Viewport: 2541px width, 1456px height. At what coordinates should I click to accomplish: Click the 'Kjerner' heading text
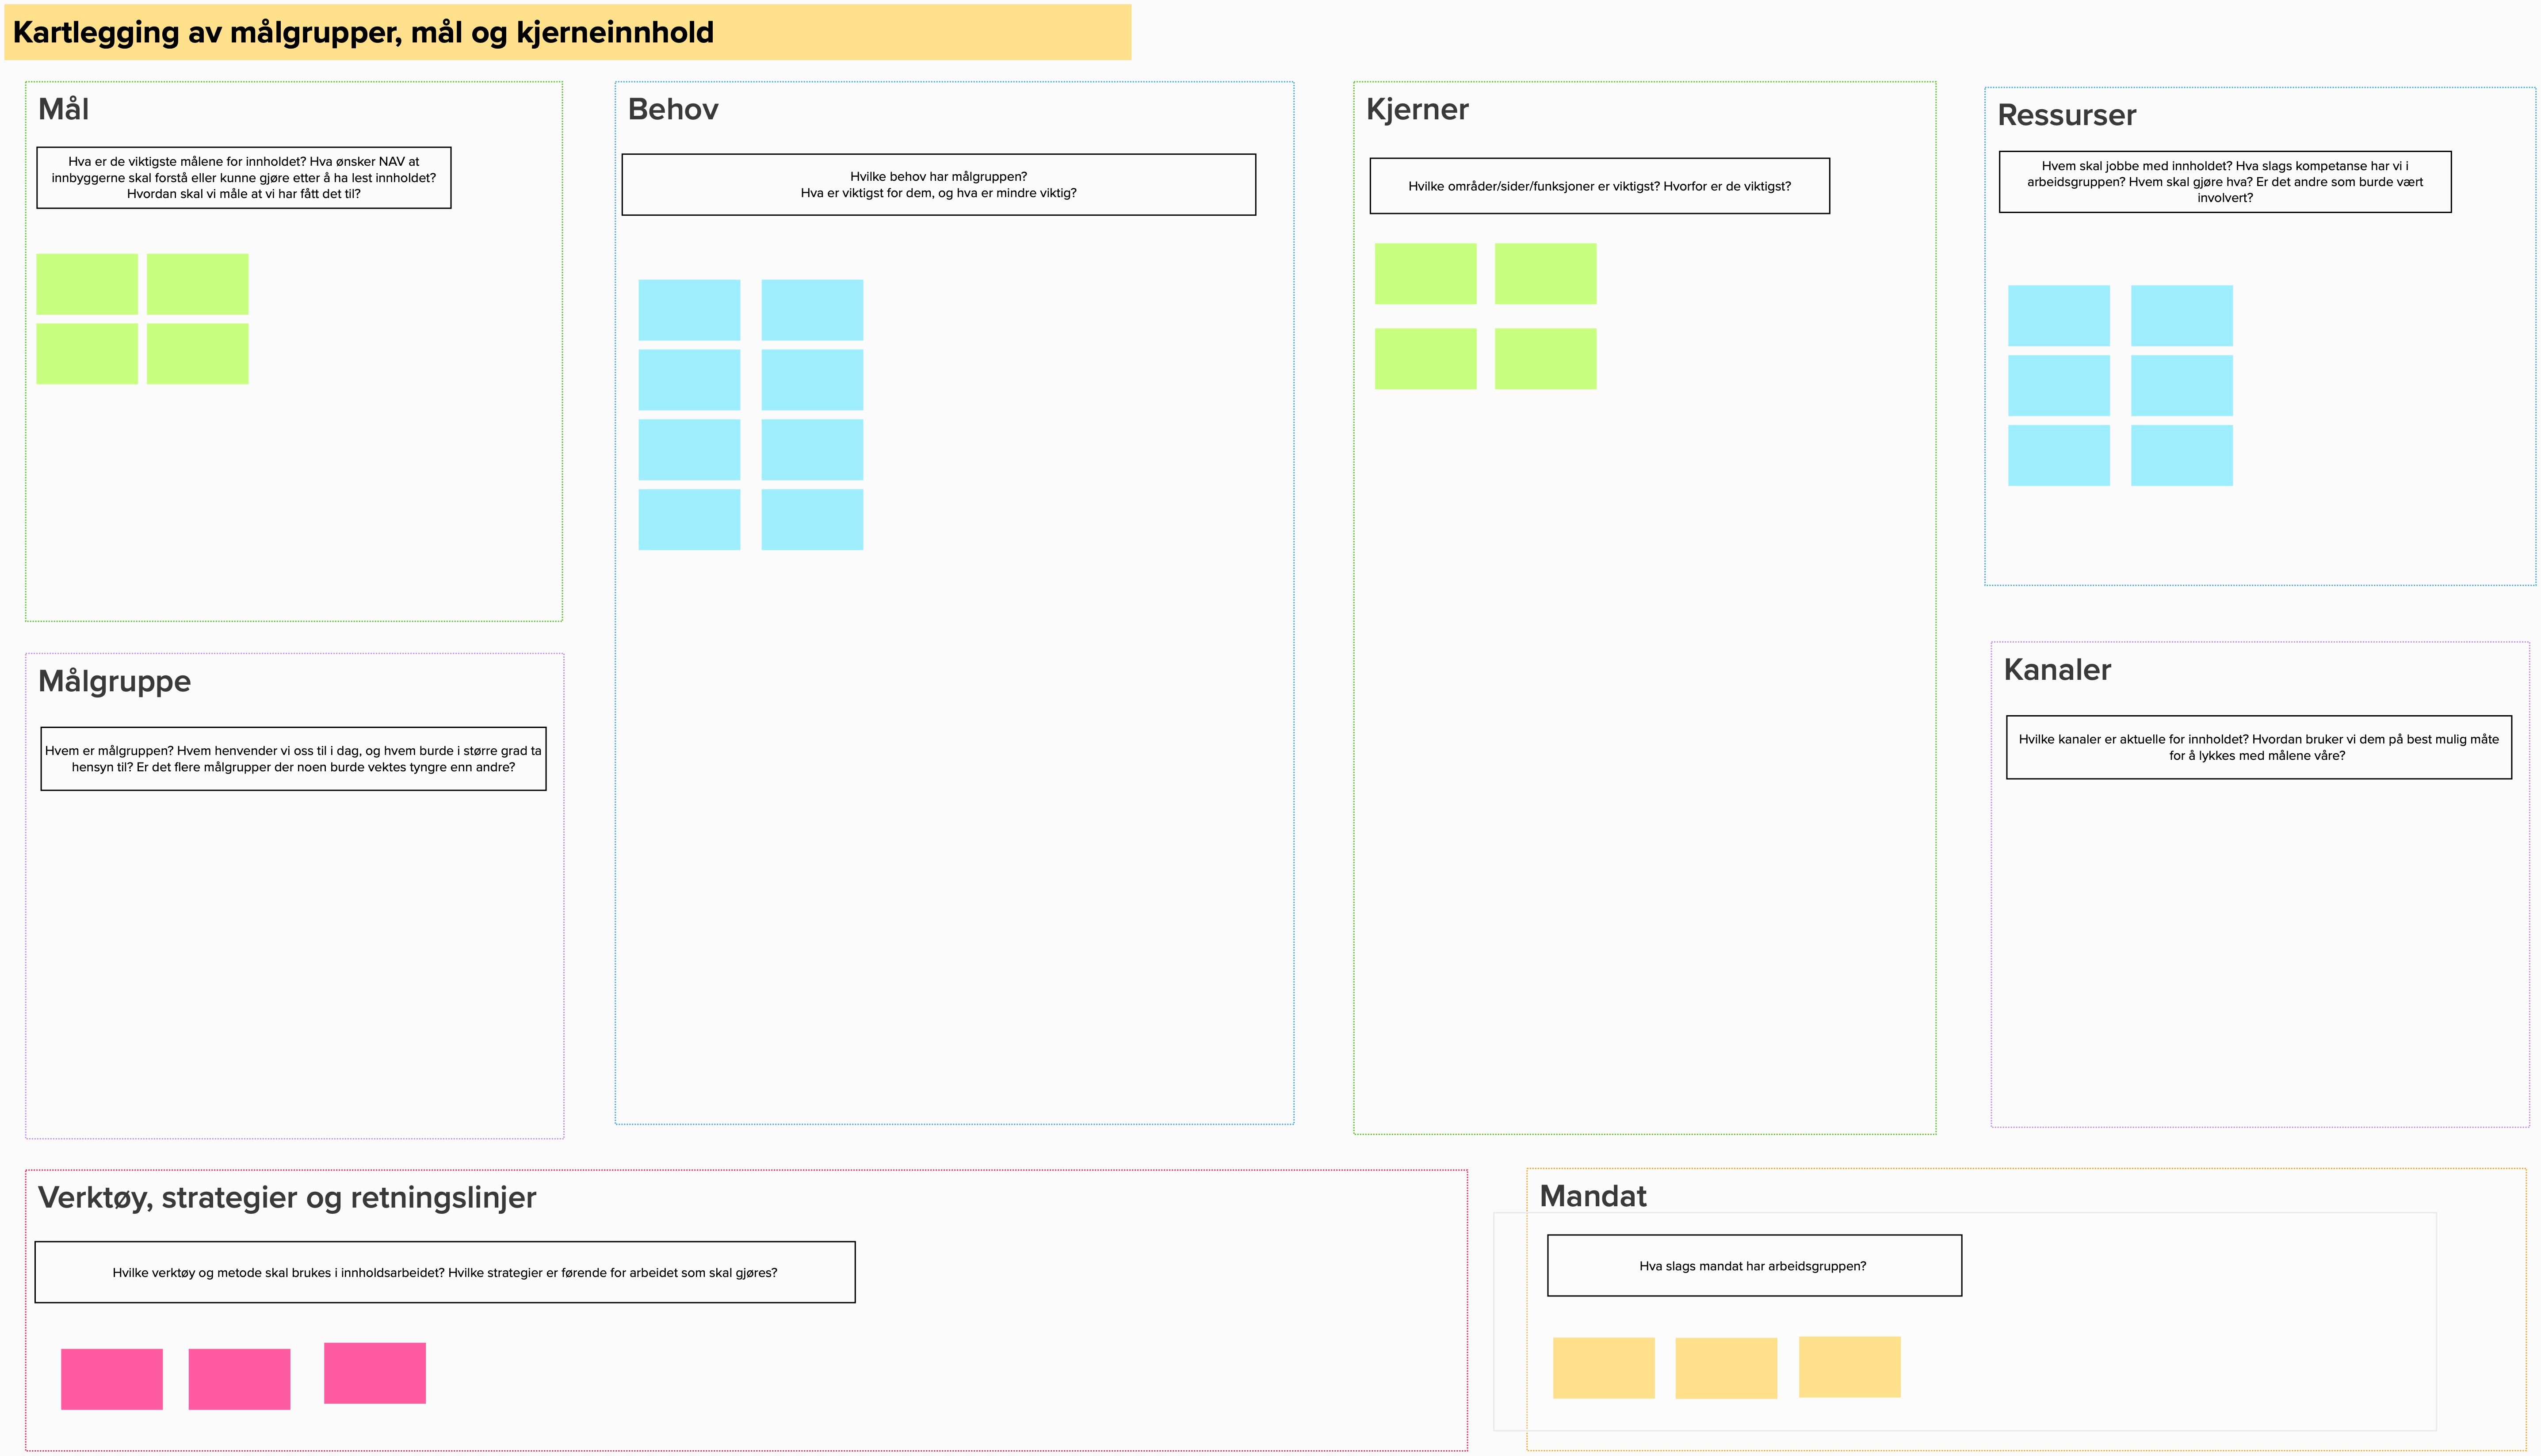[x=1416, y=109]
